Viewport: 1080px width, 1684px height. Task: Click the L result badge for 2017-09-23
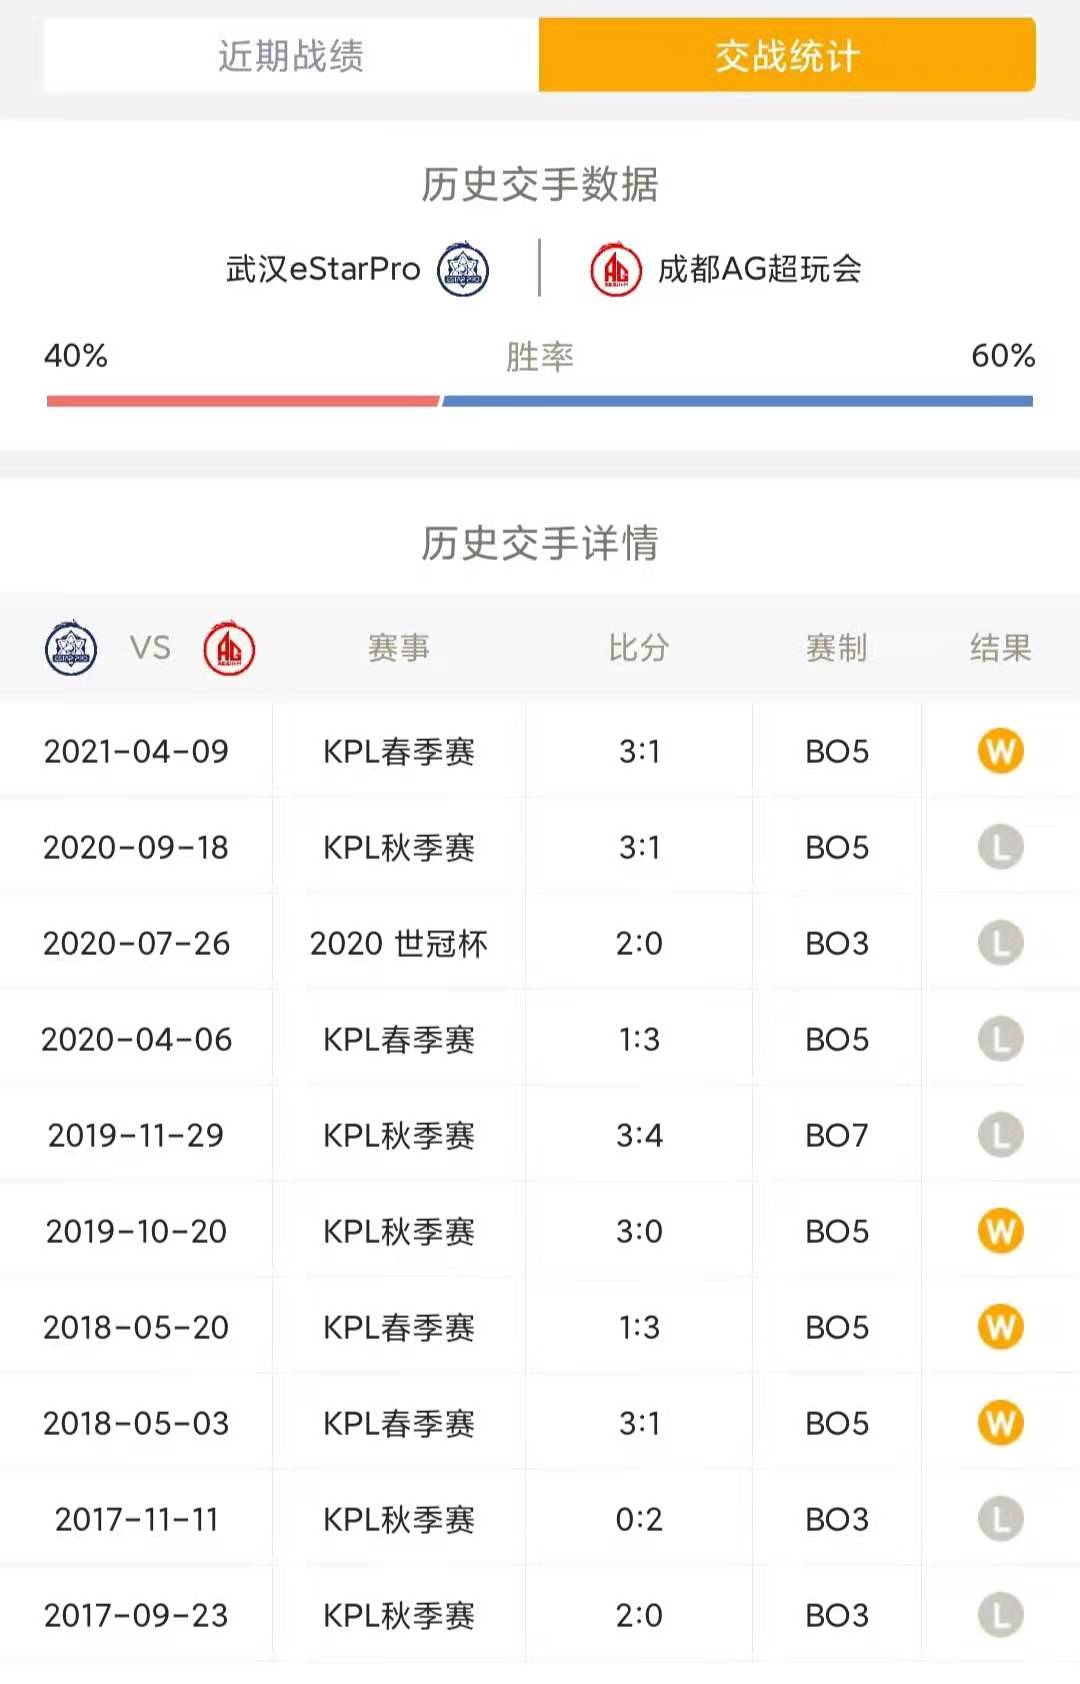click(x=1000, y=1615)
